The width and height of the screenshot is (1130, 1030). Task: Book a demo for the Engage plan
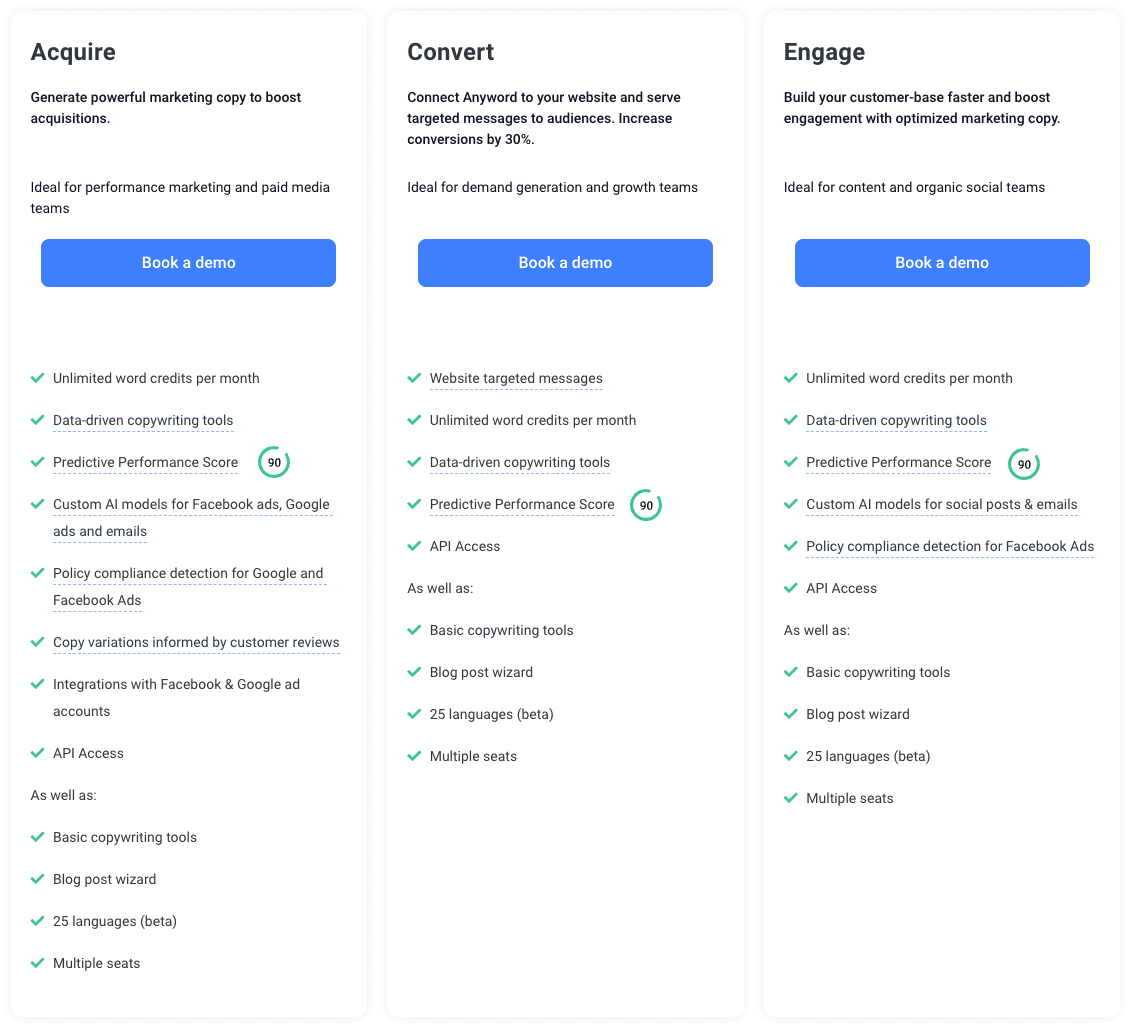click(942, 263)
